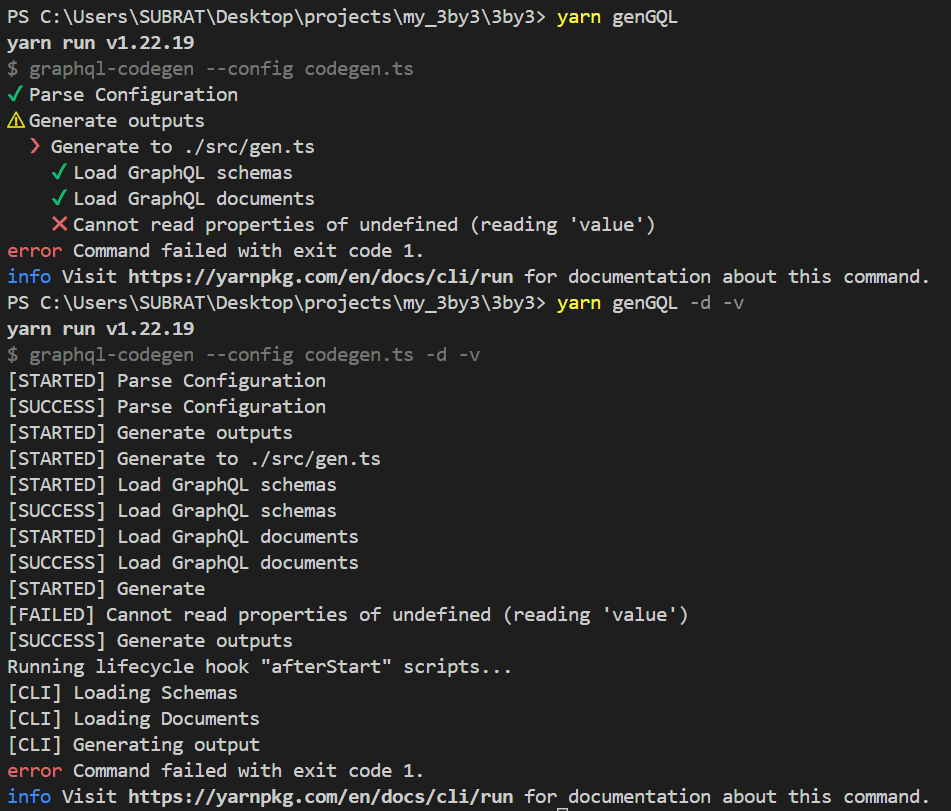Click the red chevron before Generate to ./src/gen.ts
Viewport: 951px width, 811px height.
pyautogui.click(x=35, y=147)
